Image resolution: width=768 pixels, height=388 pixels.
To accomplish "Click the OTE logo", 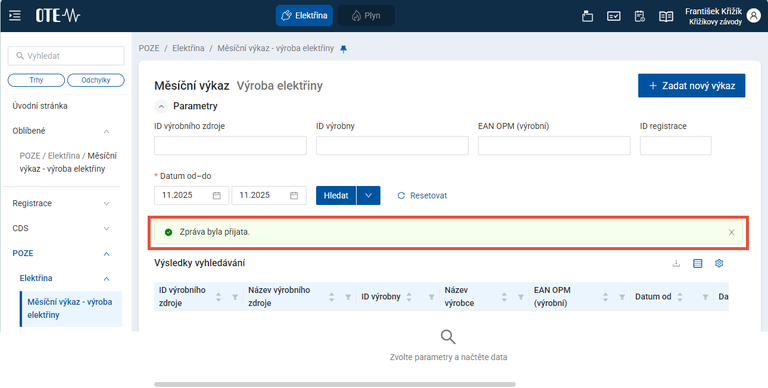I will point(58,16).
